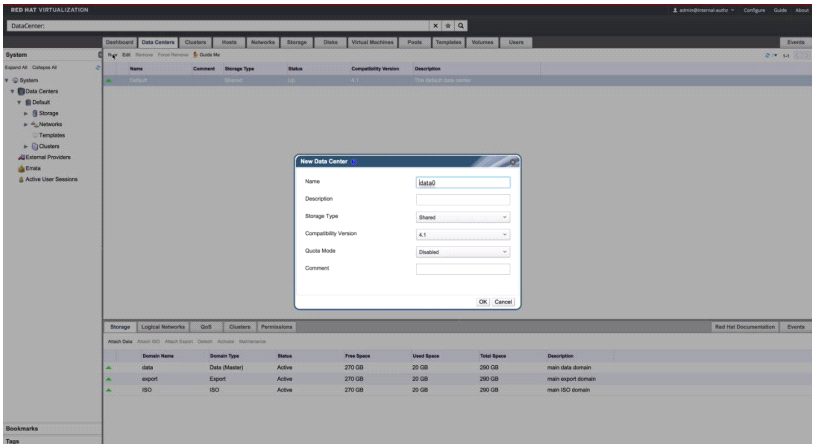
Task: Switch to the Virtual Machines tab
Action: (x=372, y=42)
